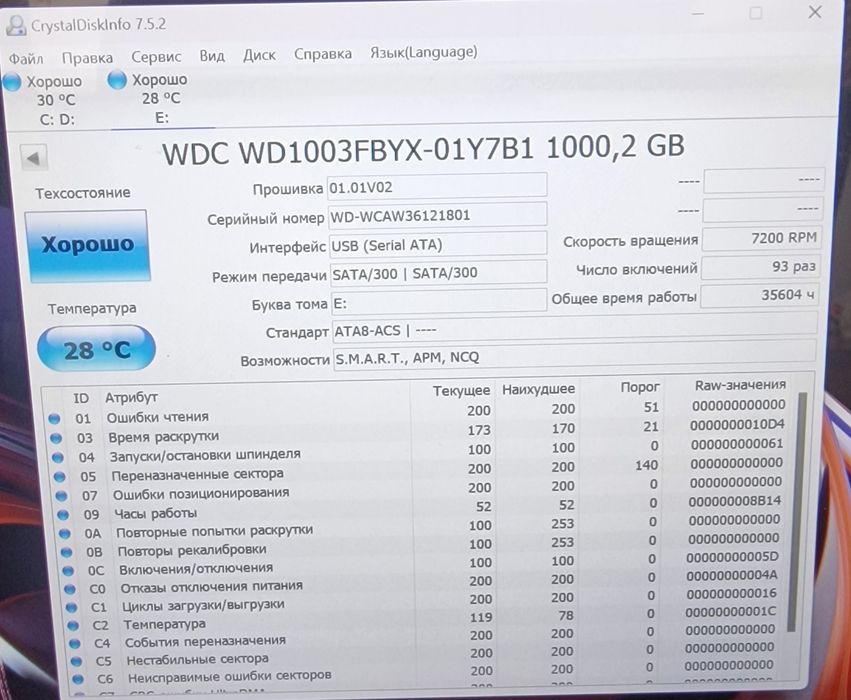The width and height of the screenshot is (851, 700).
Task: Click the status dot of attribute 07
Action: pos(61,496)
